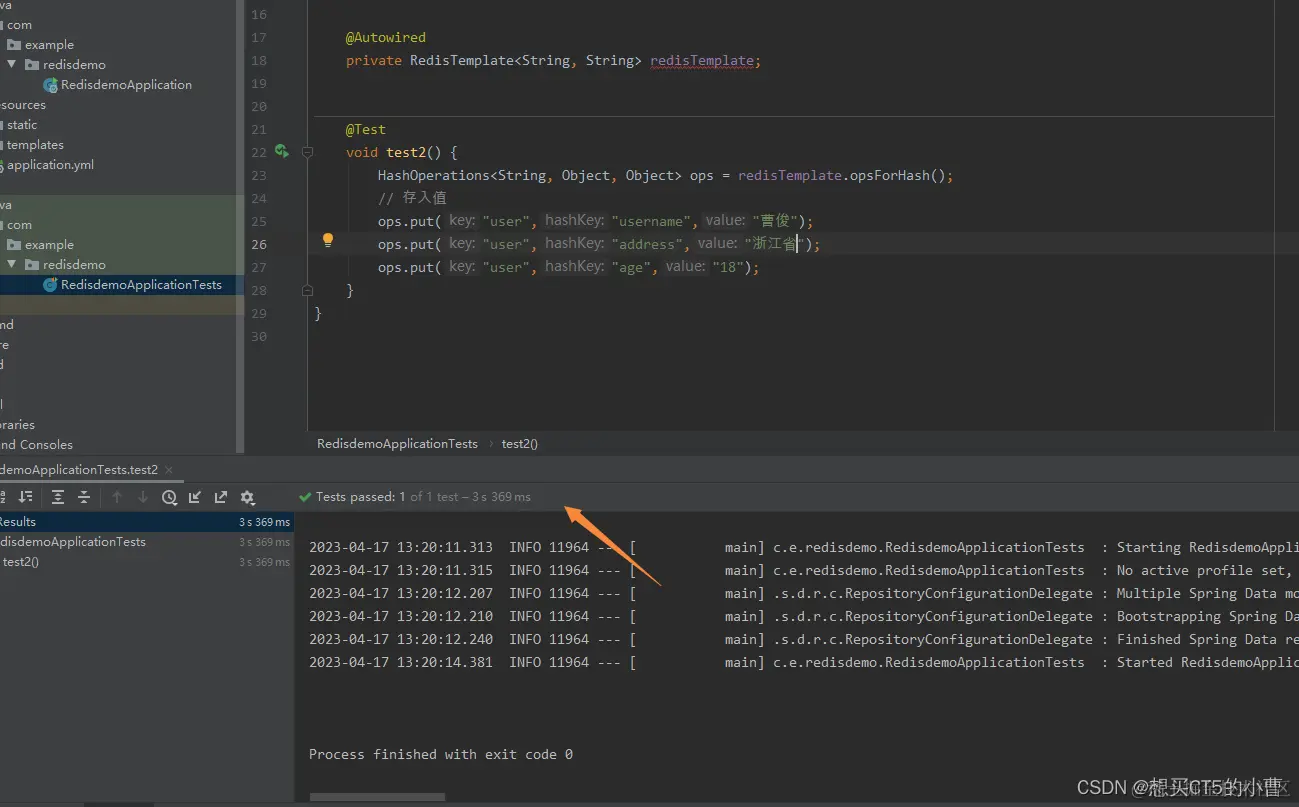
Task: Click the Expand All tests icon
Action: (58, 497)
